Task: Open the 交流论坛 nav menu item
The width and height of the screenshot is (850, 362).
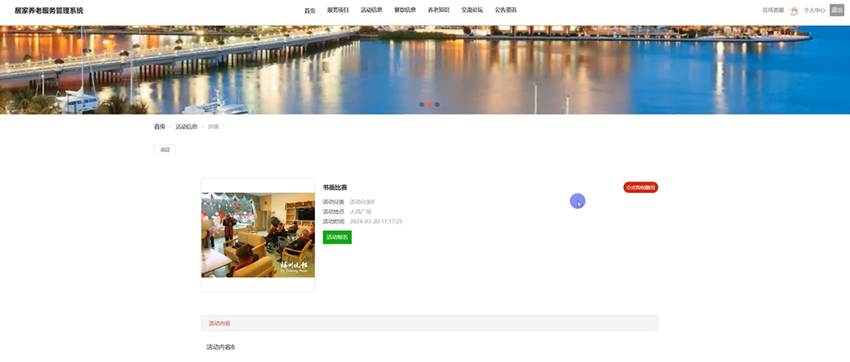Action: pyautogui.click(x=472, y=10)
